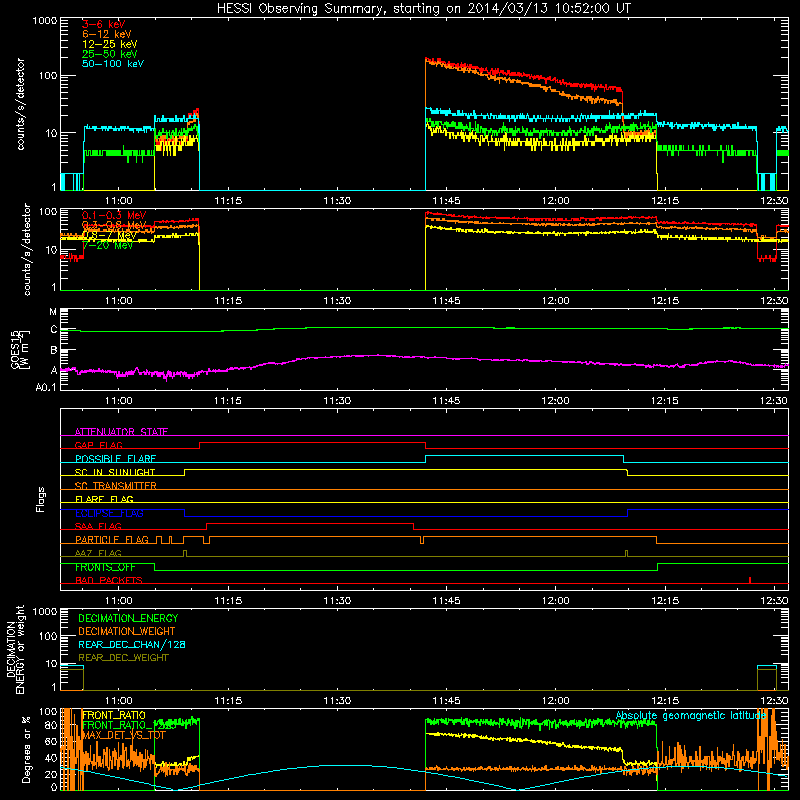Select the 25-50 keV legend label
The height and width of the screenshot is (800, 800).
110,54
